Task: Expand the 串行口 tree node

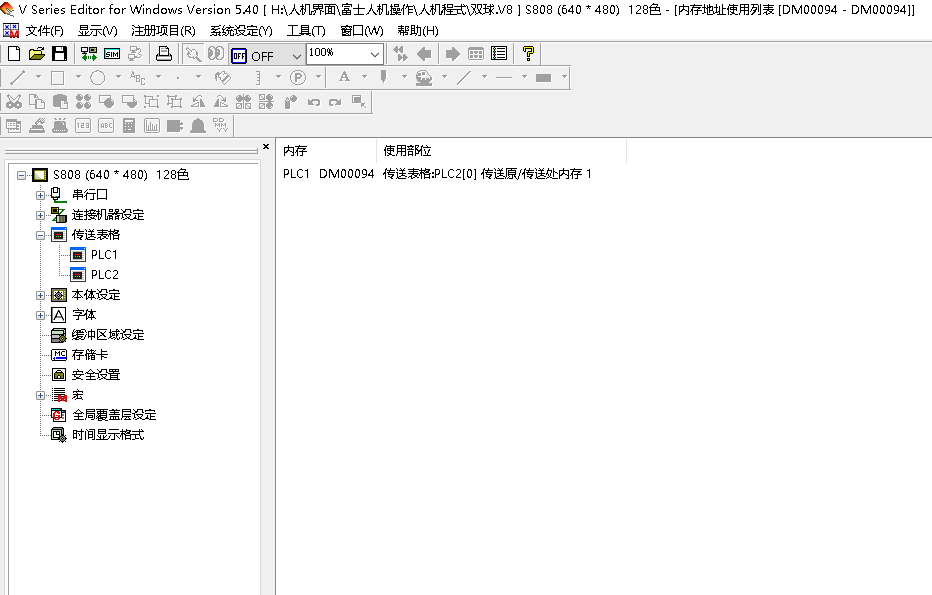Action: tap(41, 195)
